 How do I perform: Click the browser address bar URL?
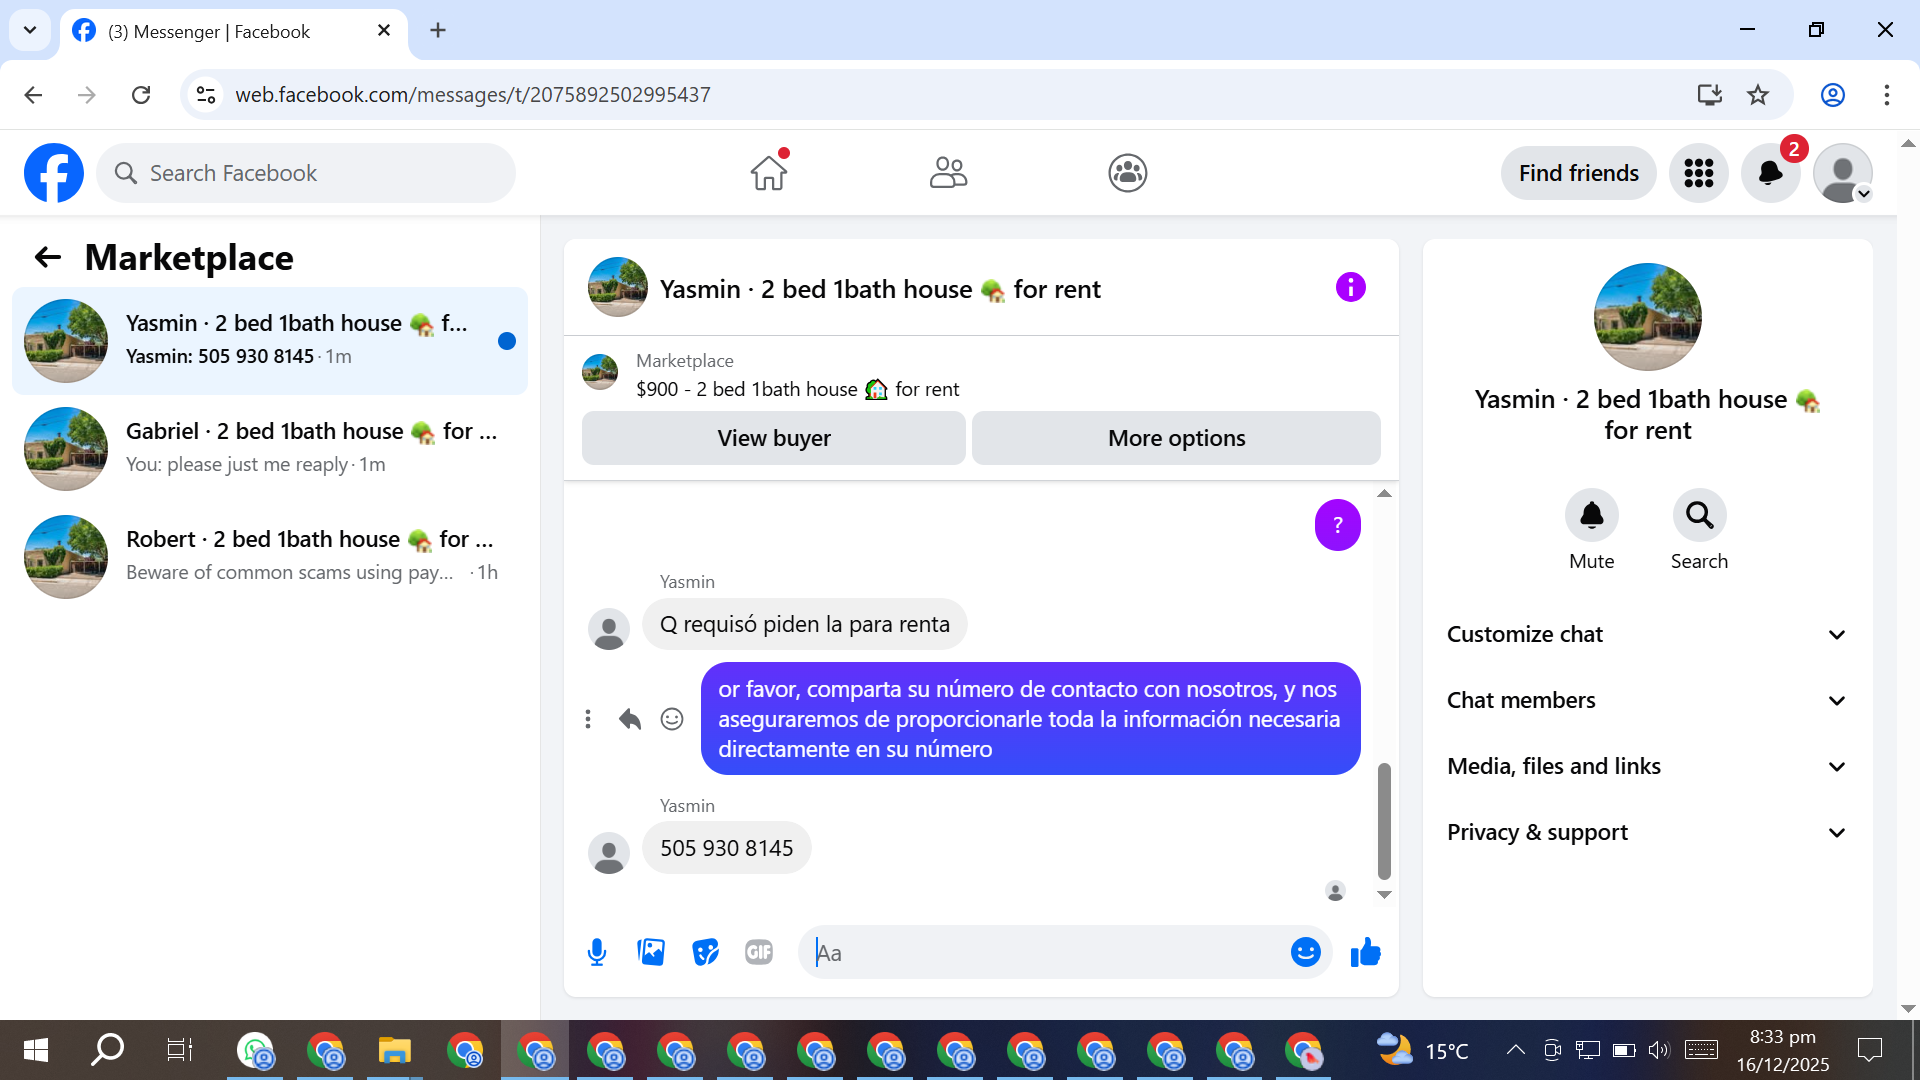[x=473, y=95]
